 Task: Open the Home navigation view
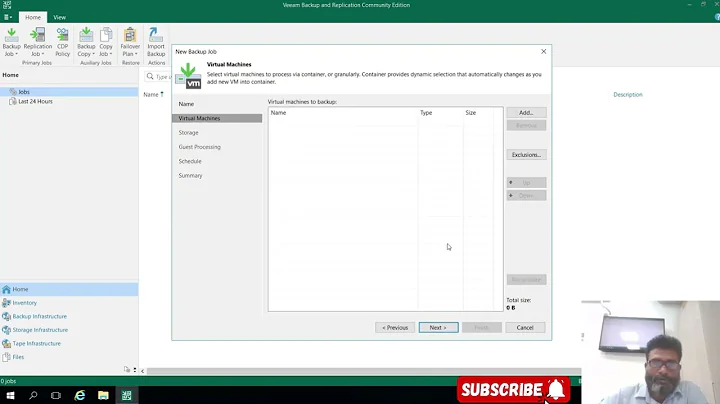pyautogui.click(x=69, y=289)
